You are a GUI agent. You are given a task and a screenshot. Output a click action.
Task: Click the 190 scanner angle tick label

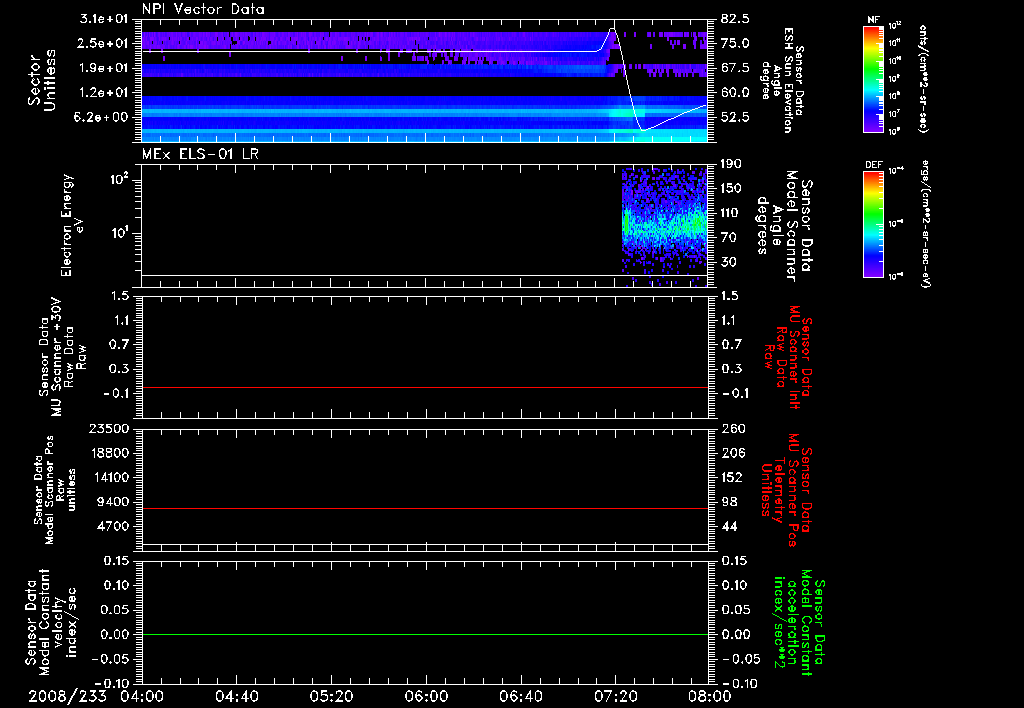[731, 164]
